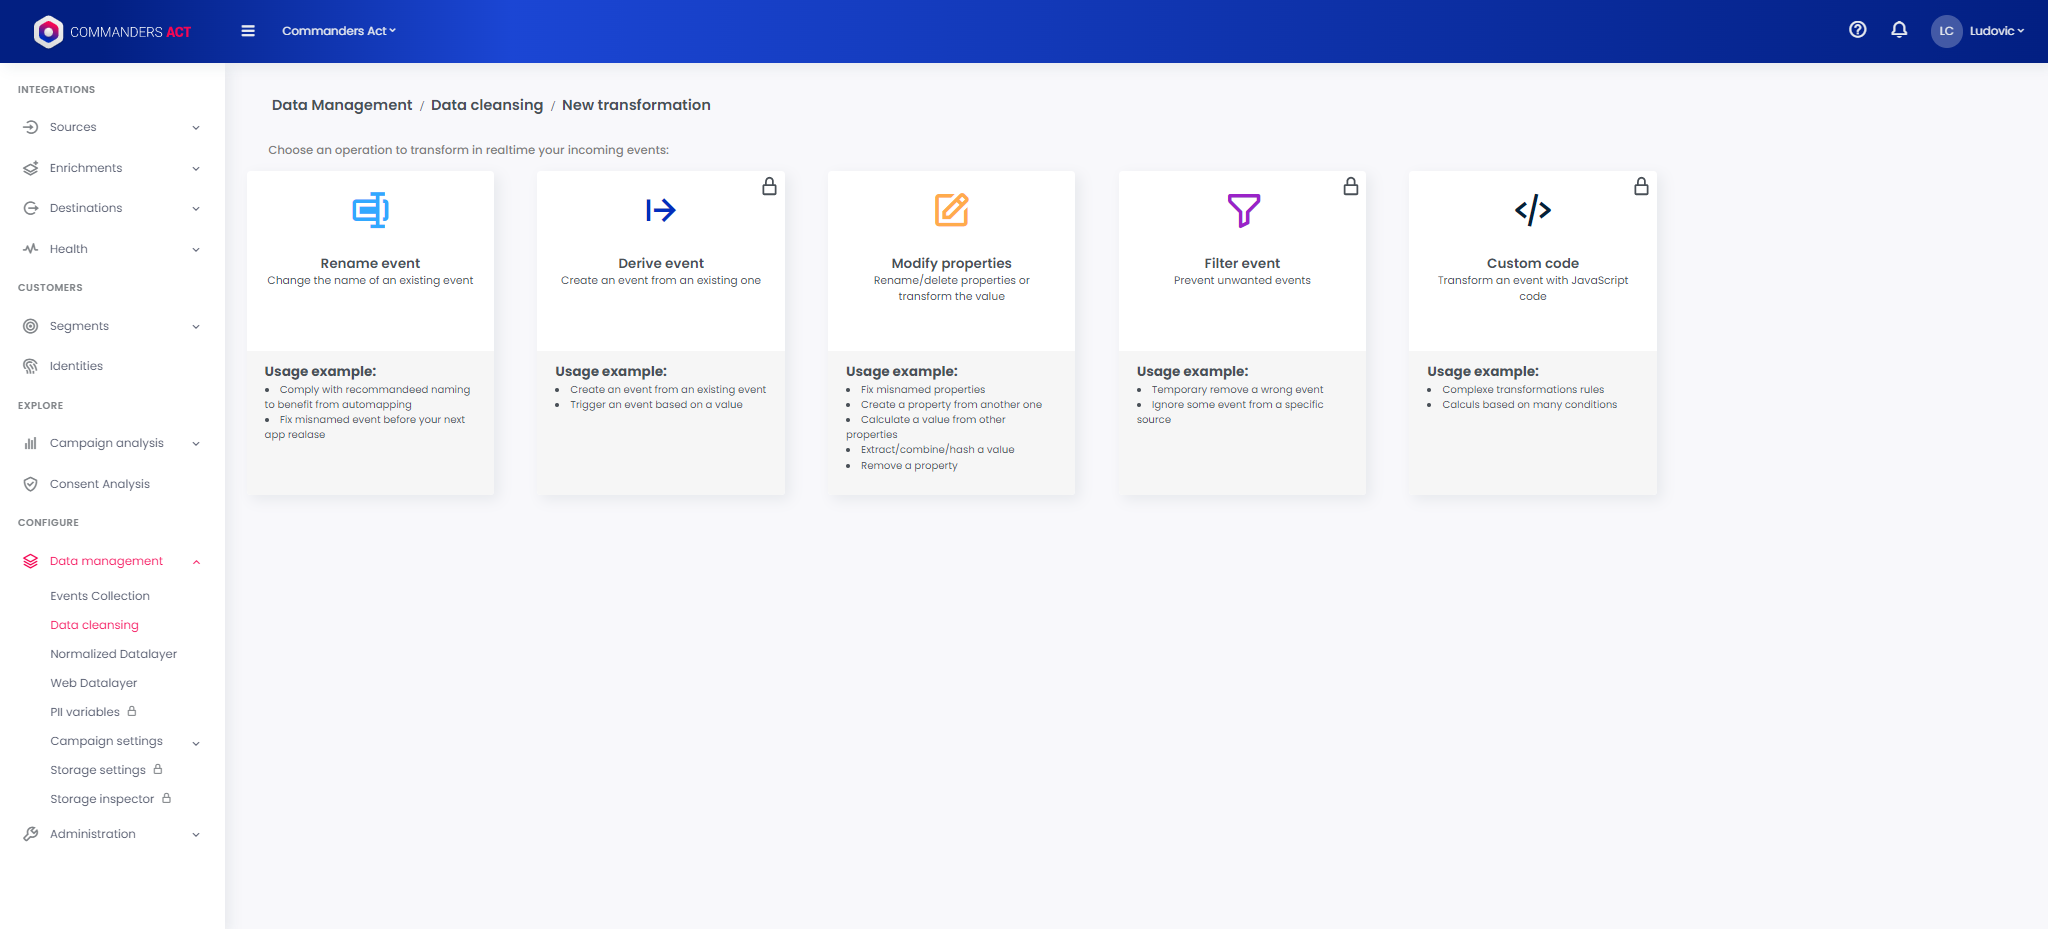This screenshot has height=929, width=2048.
Task: Click the lock icon on Derive event card
Action: [769, 187]
